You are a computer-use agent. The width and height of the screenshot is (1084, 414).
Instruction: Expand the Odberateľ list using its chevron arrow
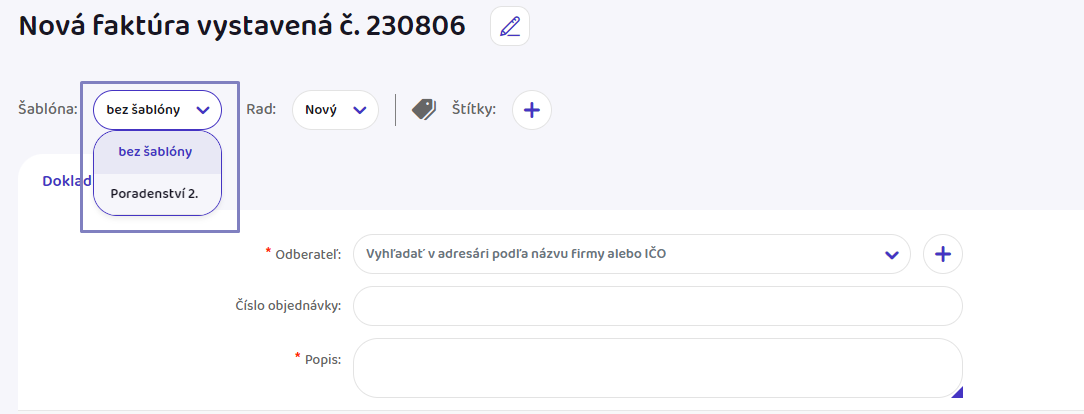coord(891,255)
